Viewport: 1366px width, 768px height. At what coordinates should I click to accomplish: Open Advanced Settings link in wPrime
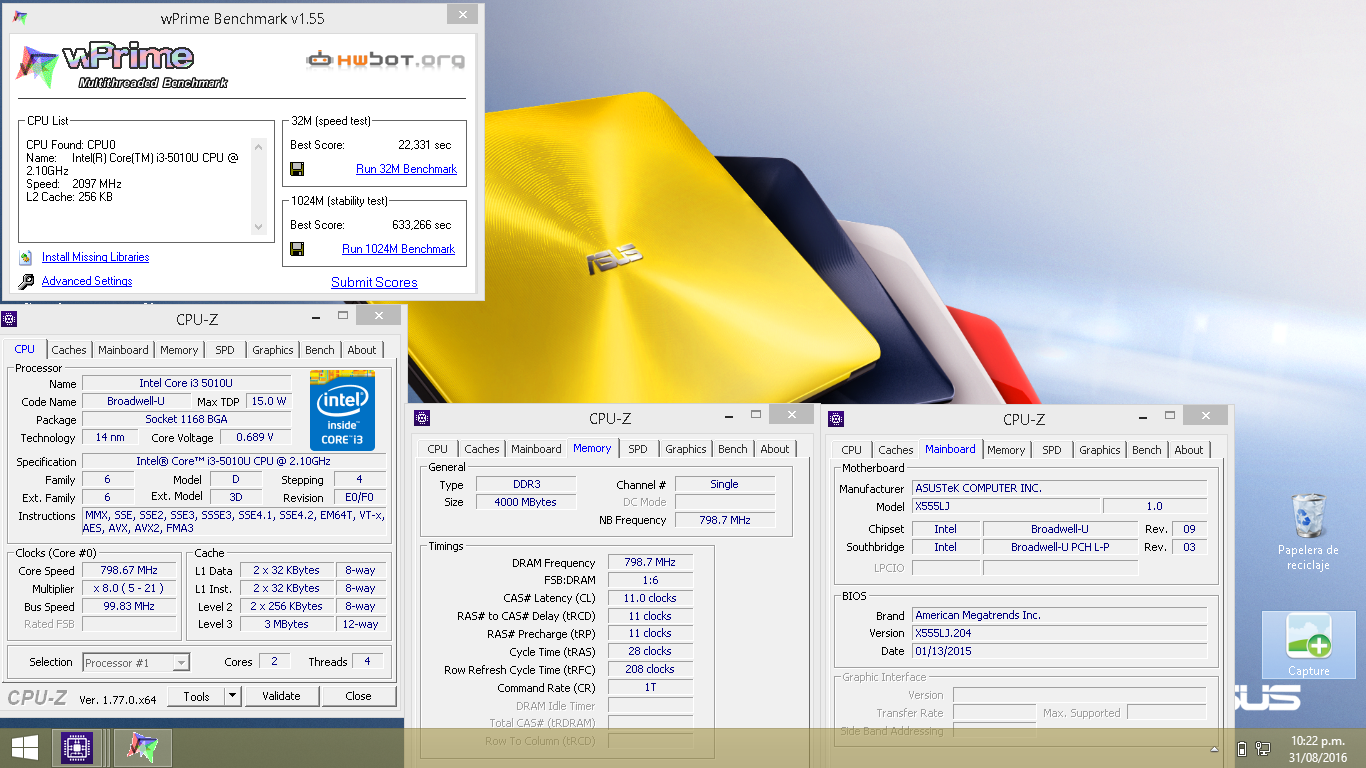tap(87, 281)
